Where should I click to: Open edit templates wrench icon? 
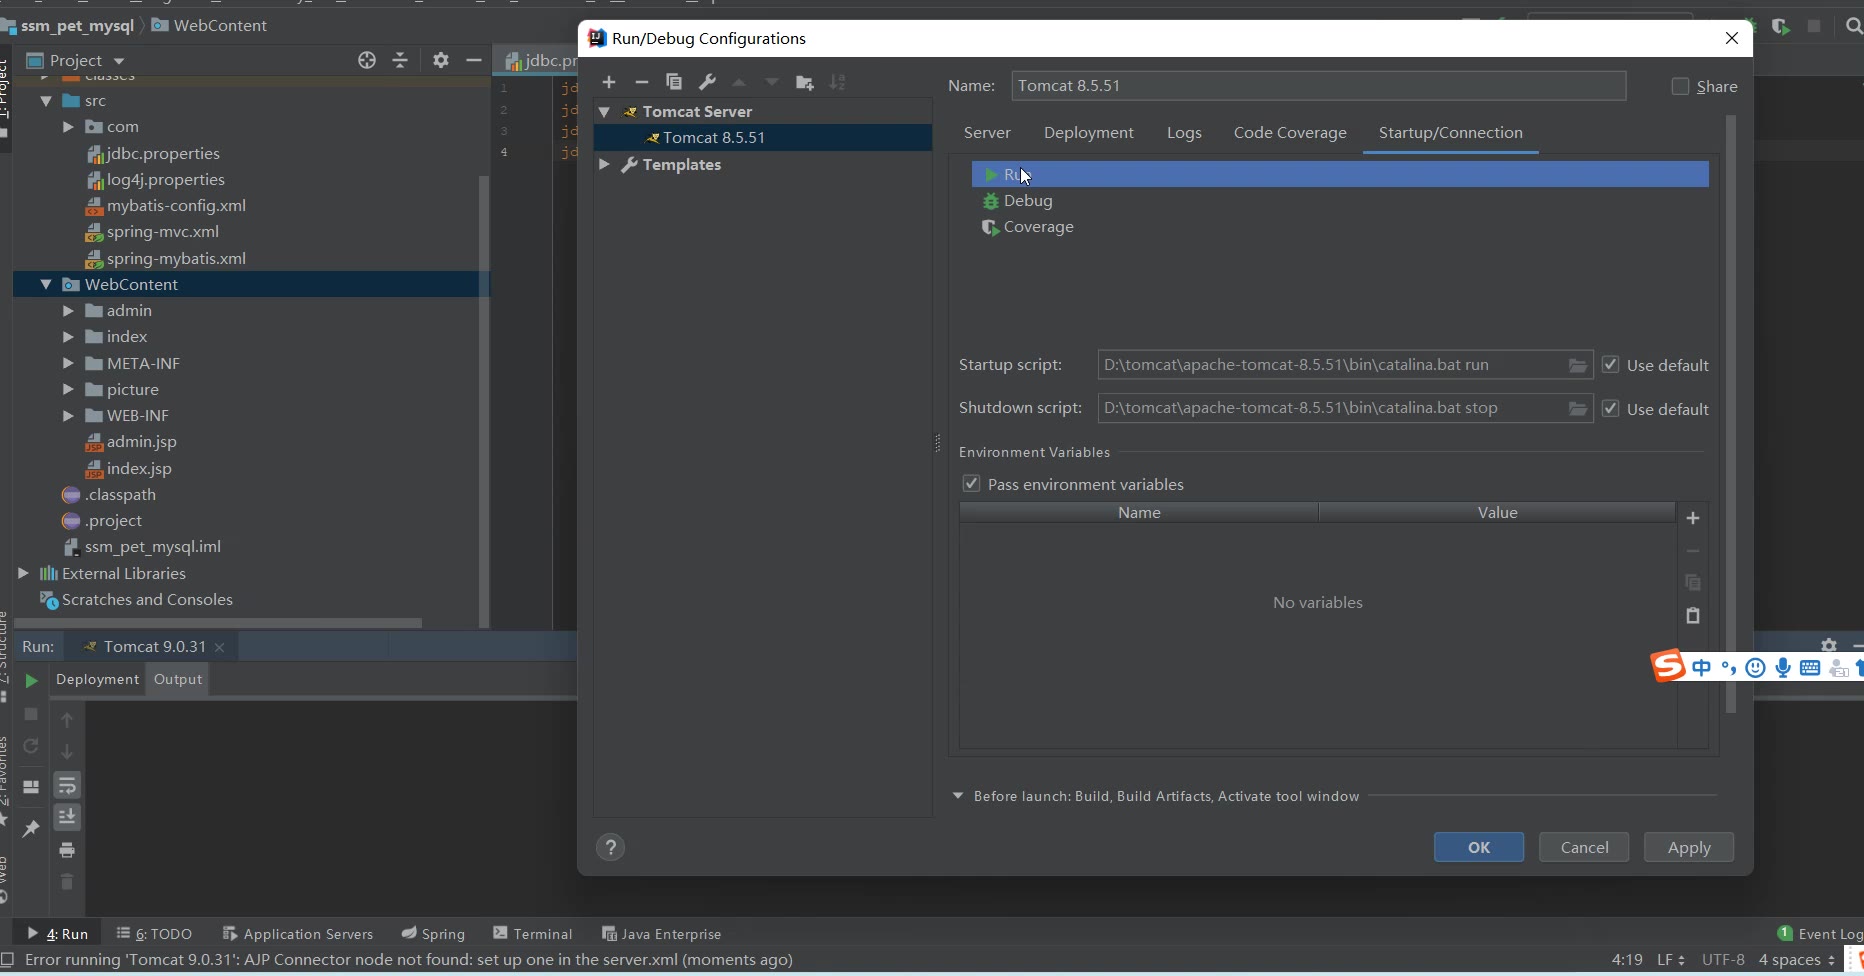tap(707, 82)
